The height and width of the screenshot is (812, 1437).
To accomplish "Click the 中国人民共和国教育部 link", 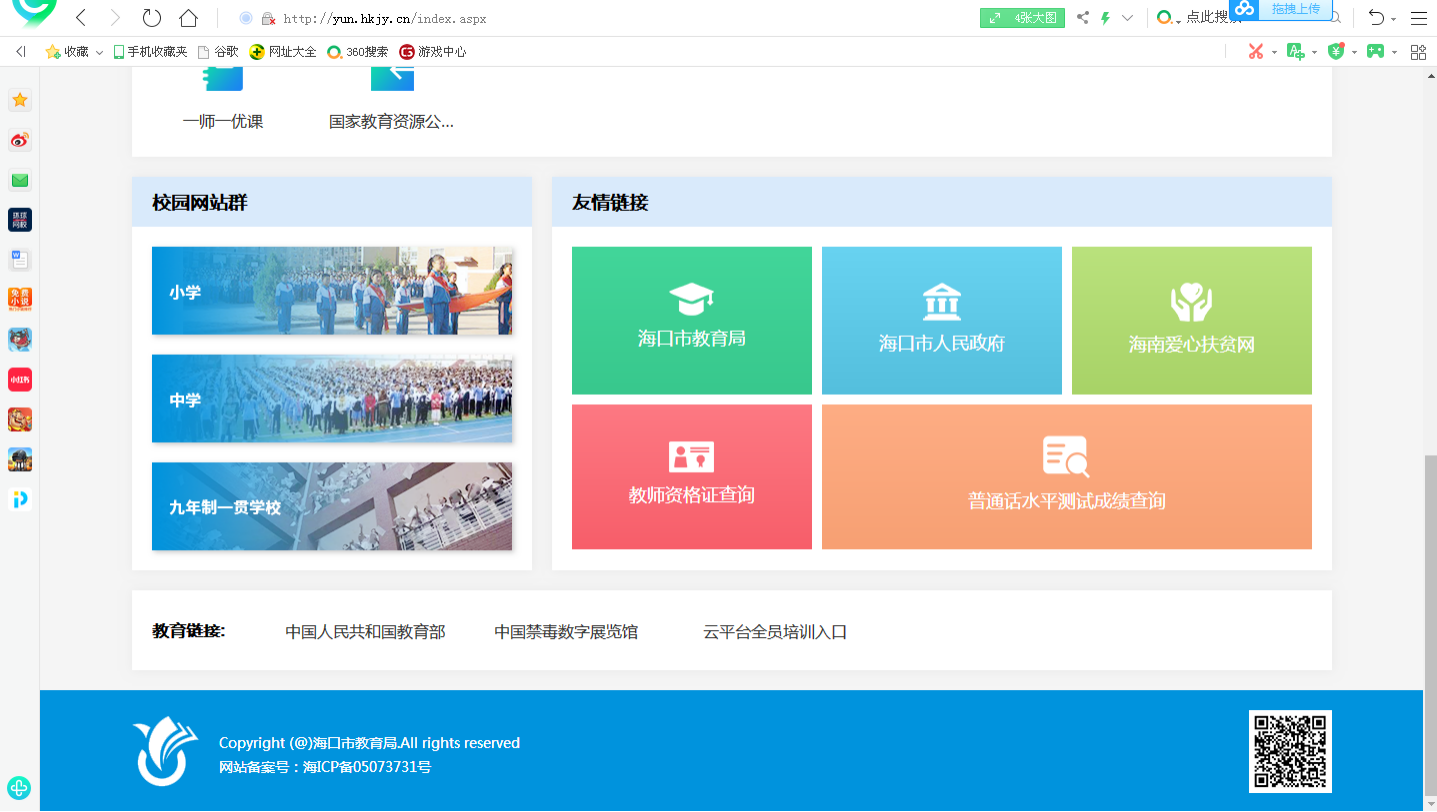I will tap(365, 631).
